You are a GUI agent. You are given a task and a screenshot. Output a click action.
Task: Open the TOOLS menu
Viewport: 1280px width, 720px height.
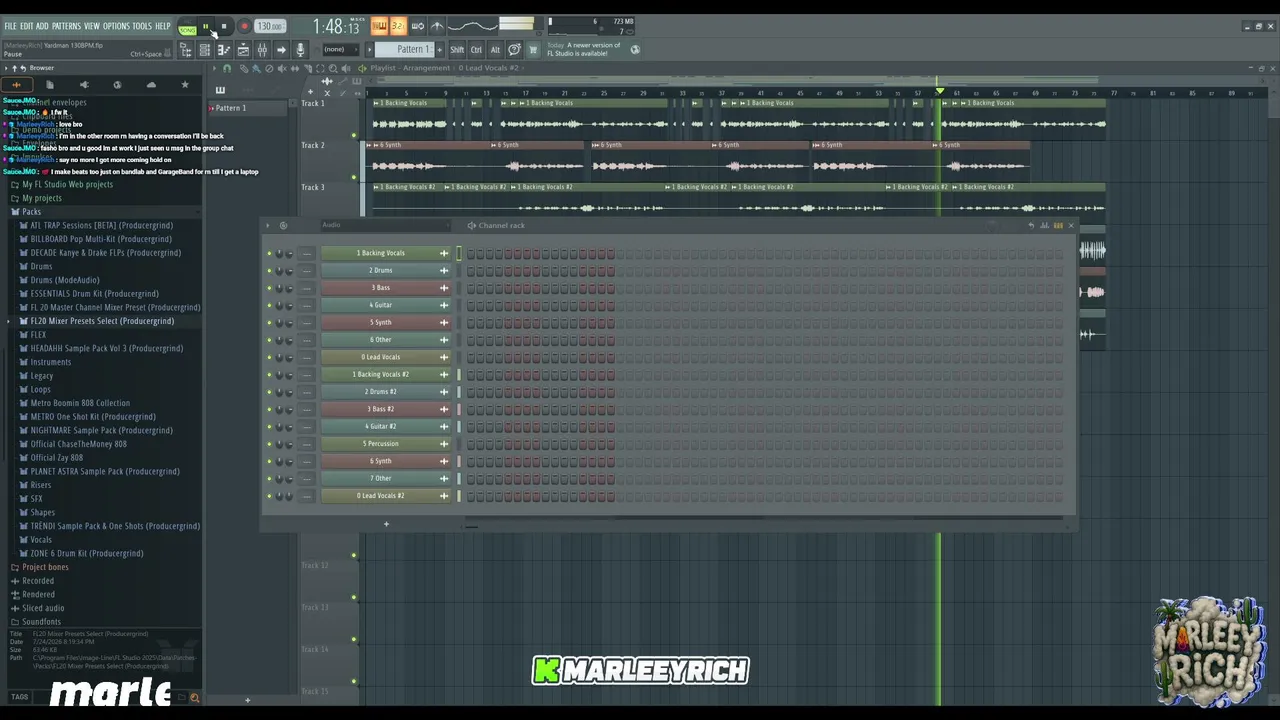point(142,26)
